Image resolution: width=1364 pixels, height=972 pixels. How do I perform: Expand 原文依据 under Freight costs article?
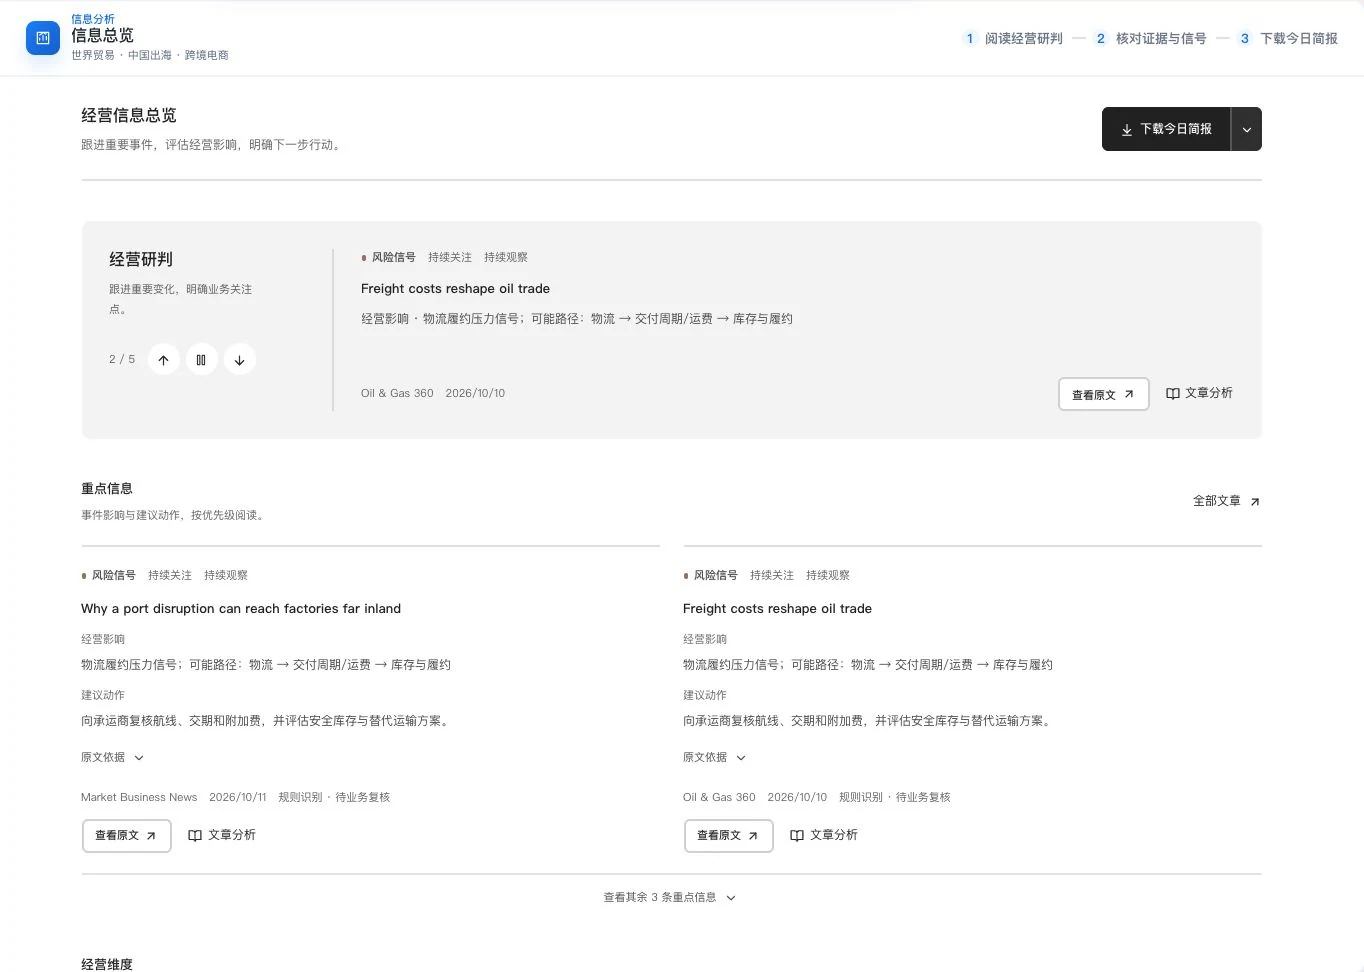pyautogui.click(x=714, y=757)
